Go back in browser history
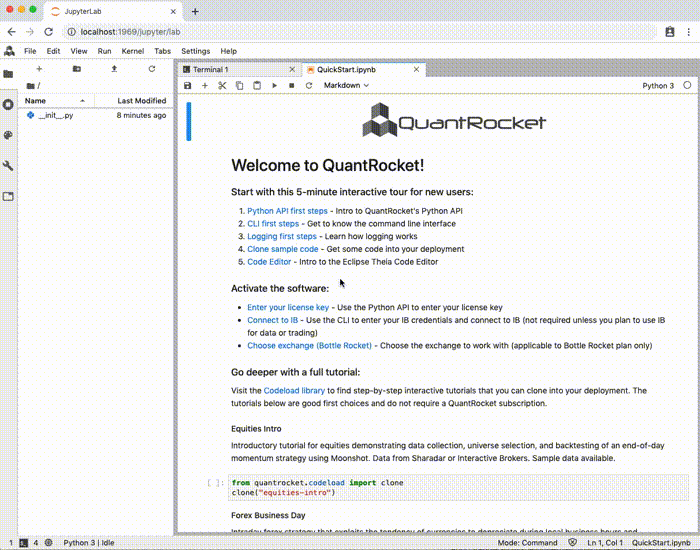 coord(12,32)
